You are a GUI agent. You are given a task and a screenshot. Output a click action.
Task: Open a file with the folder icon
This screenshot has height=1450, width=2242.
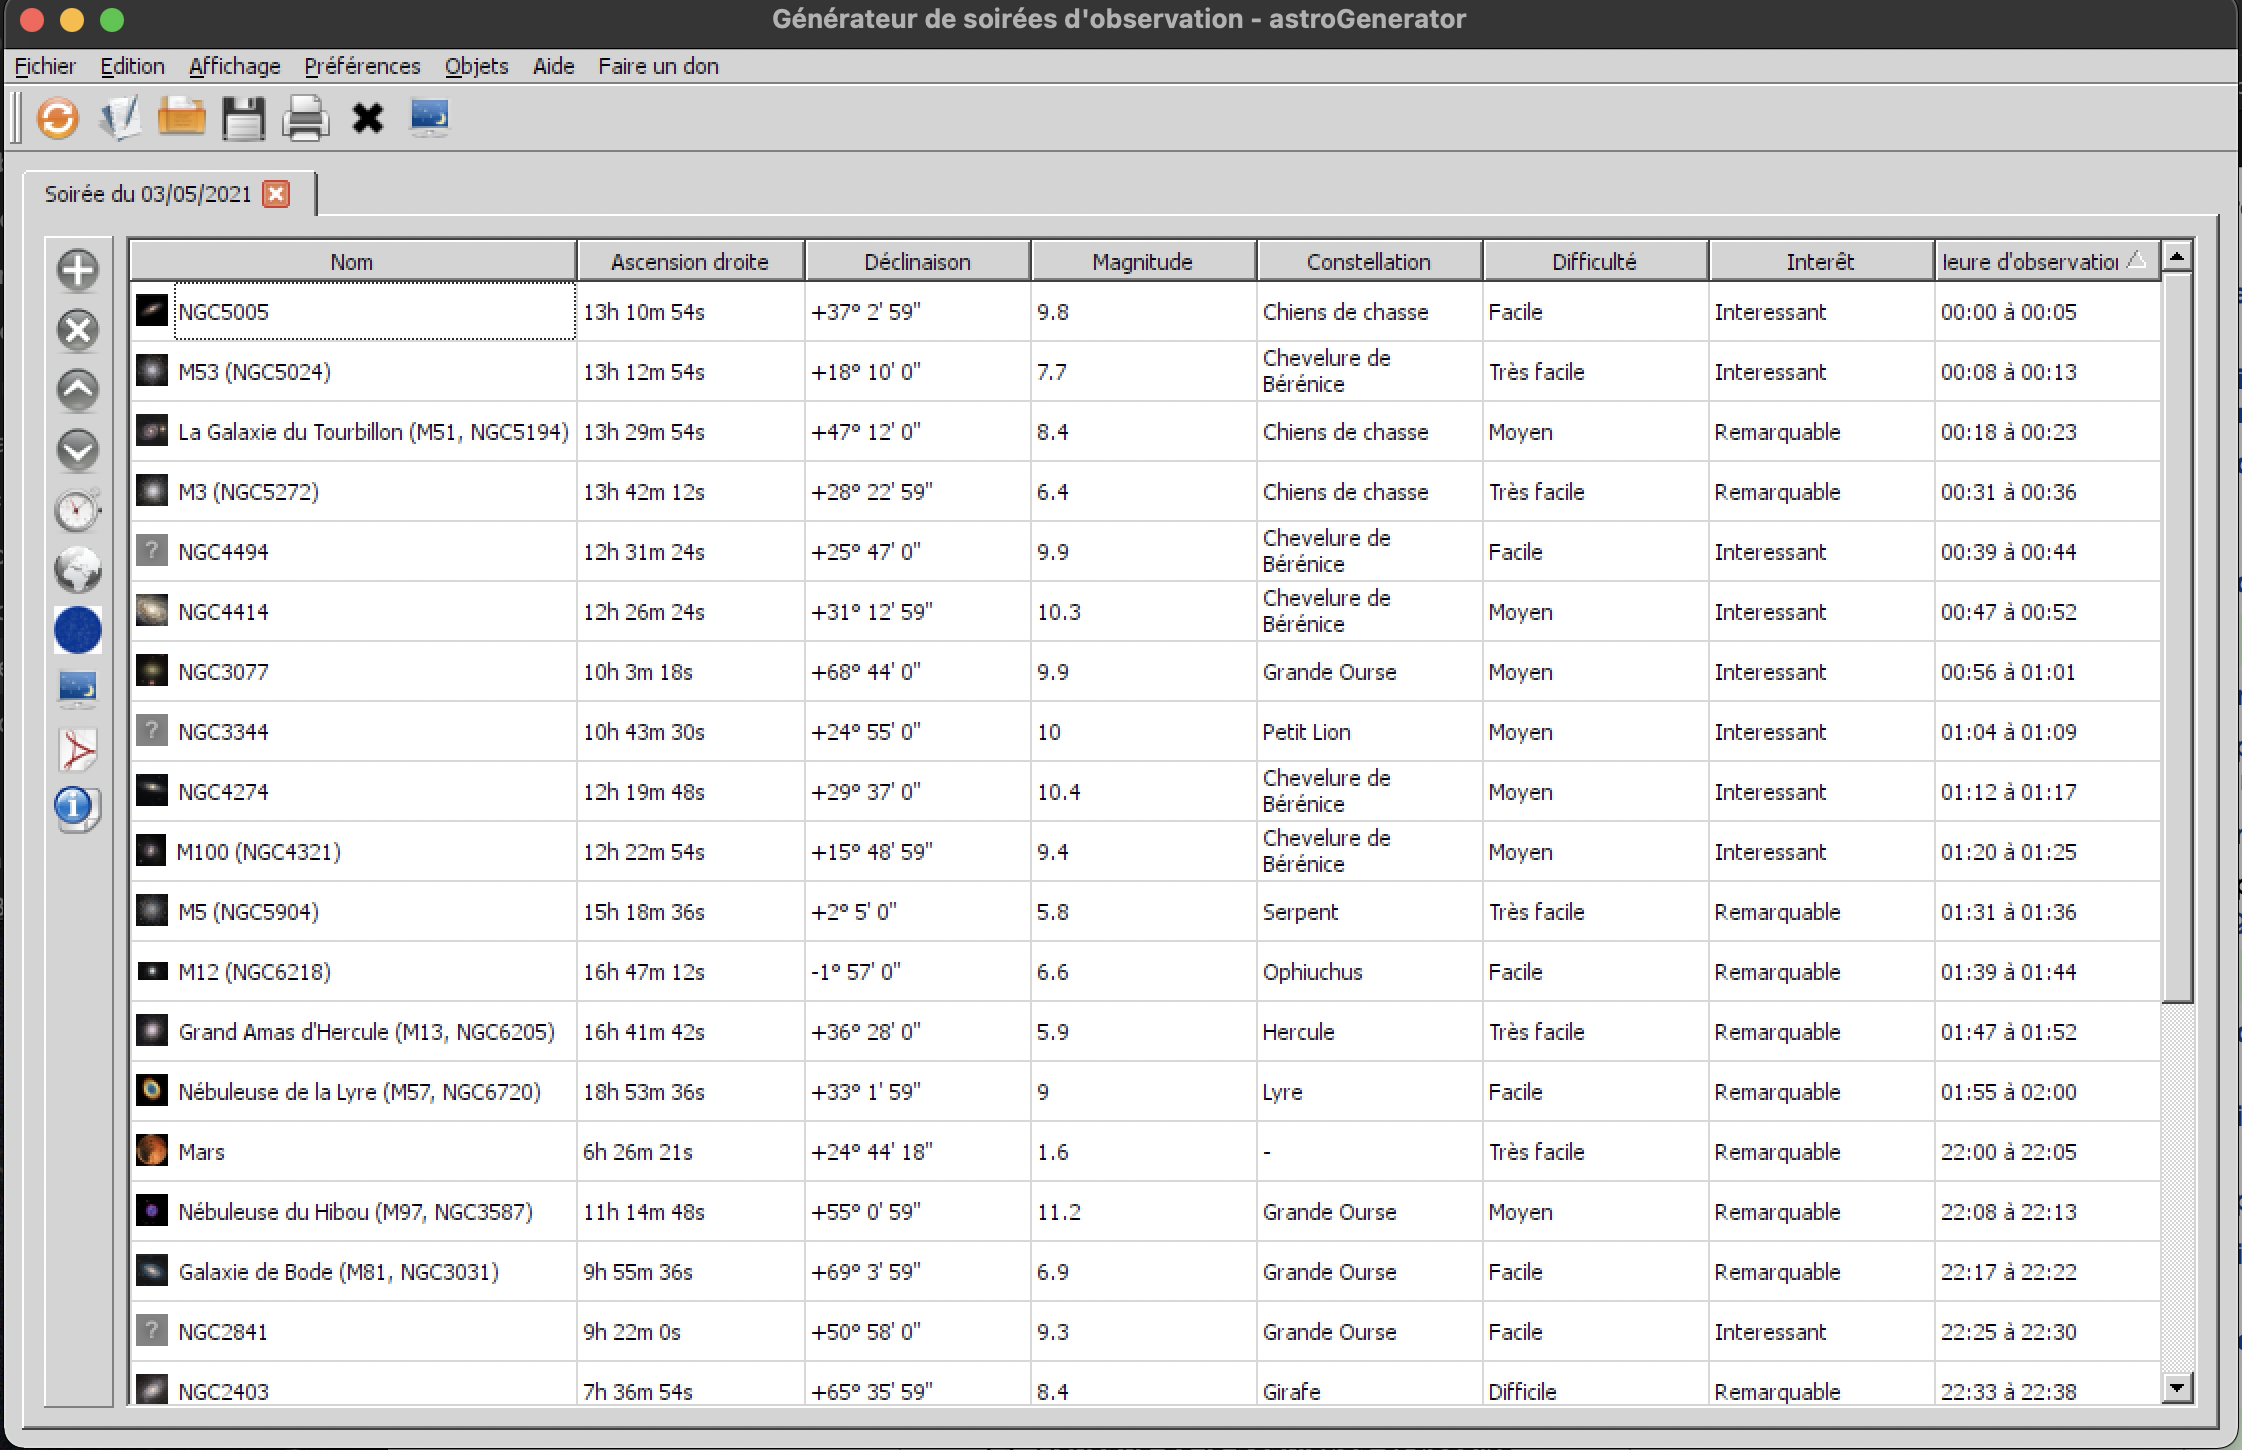point(181,118)
